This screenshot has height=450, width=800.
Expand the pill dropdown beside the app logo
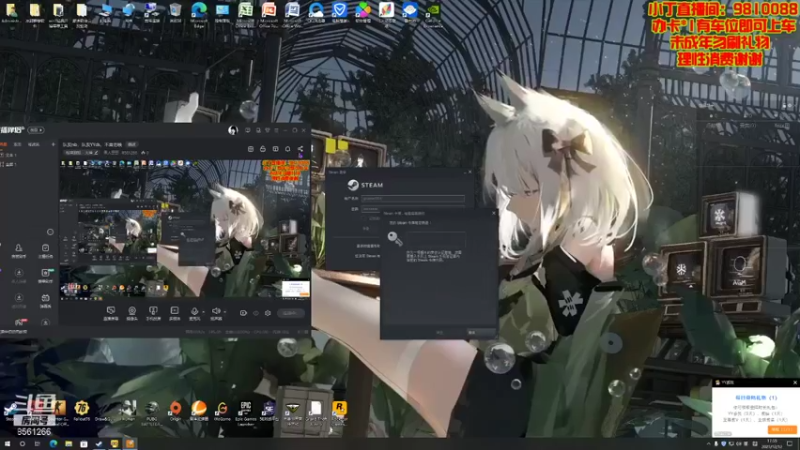tap(36, 130)
